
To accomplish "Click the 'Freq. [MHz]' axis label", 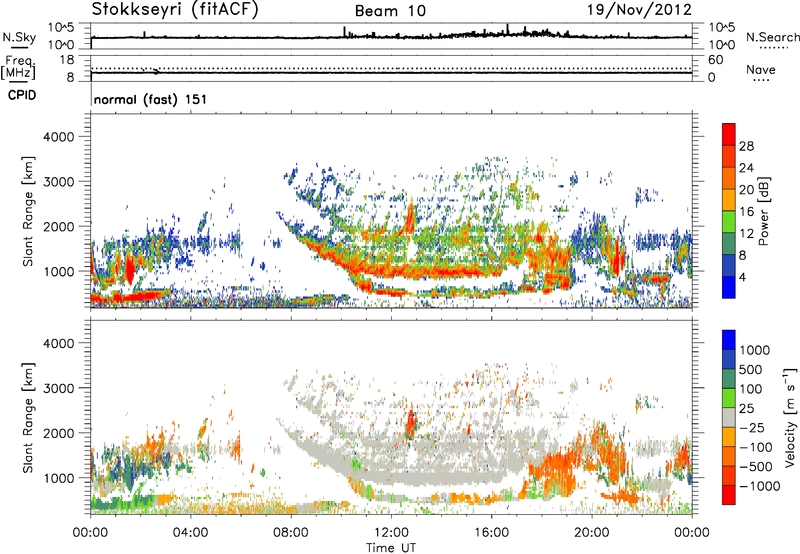I will tap(18, 68).
